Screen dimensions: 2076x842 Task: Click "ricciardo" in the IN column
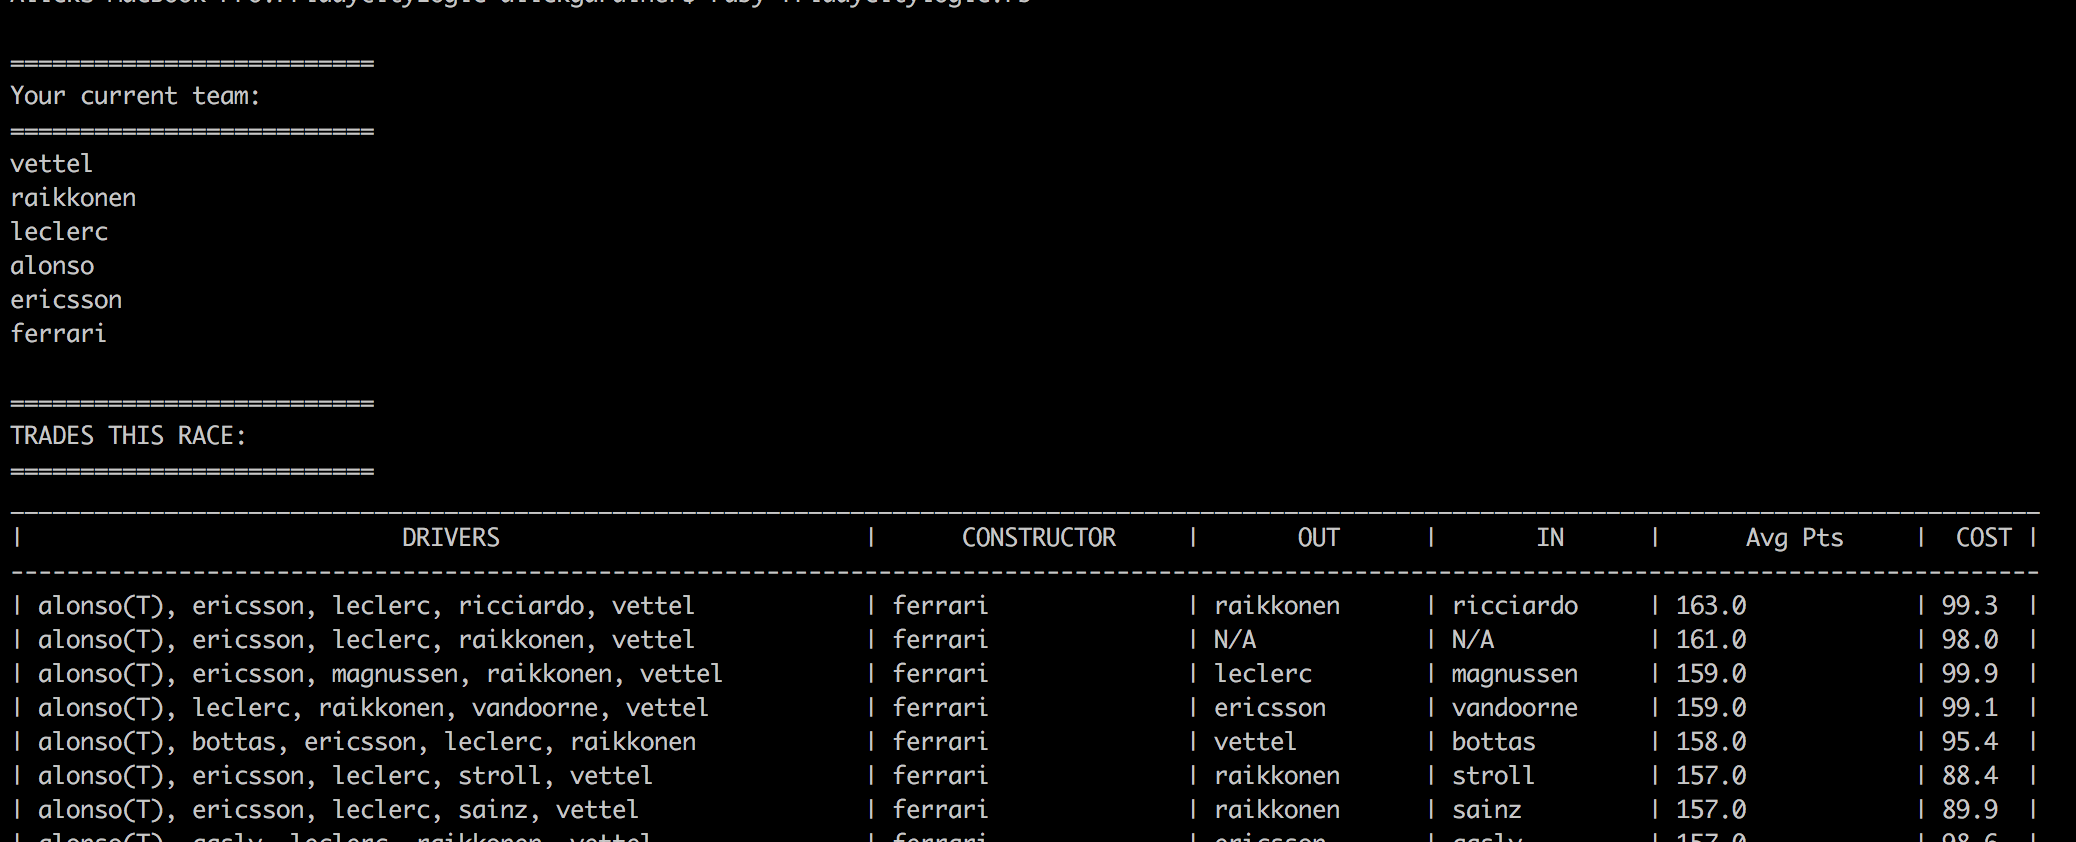pyautogui.click(x=1515, y=606)
